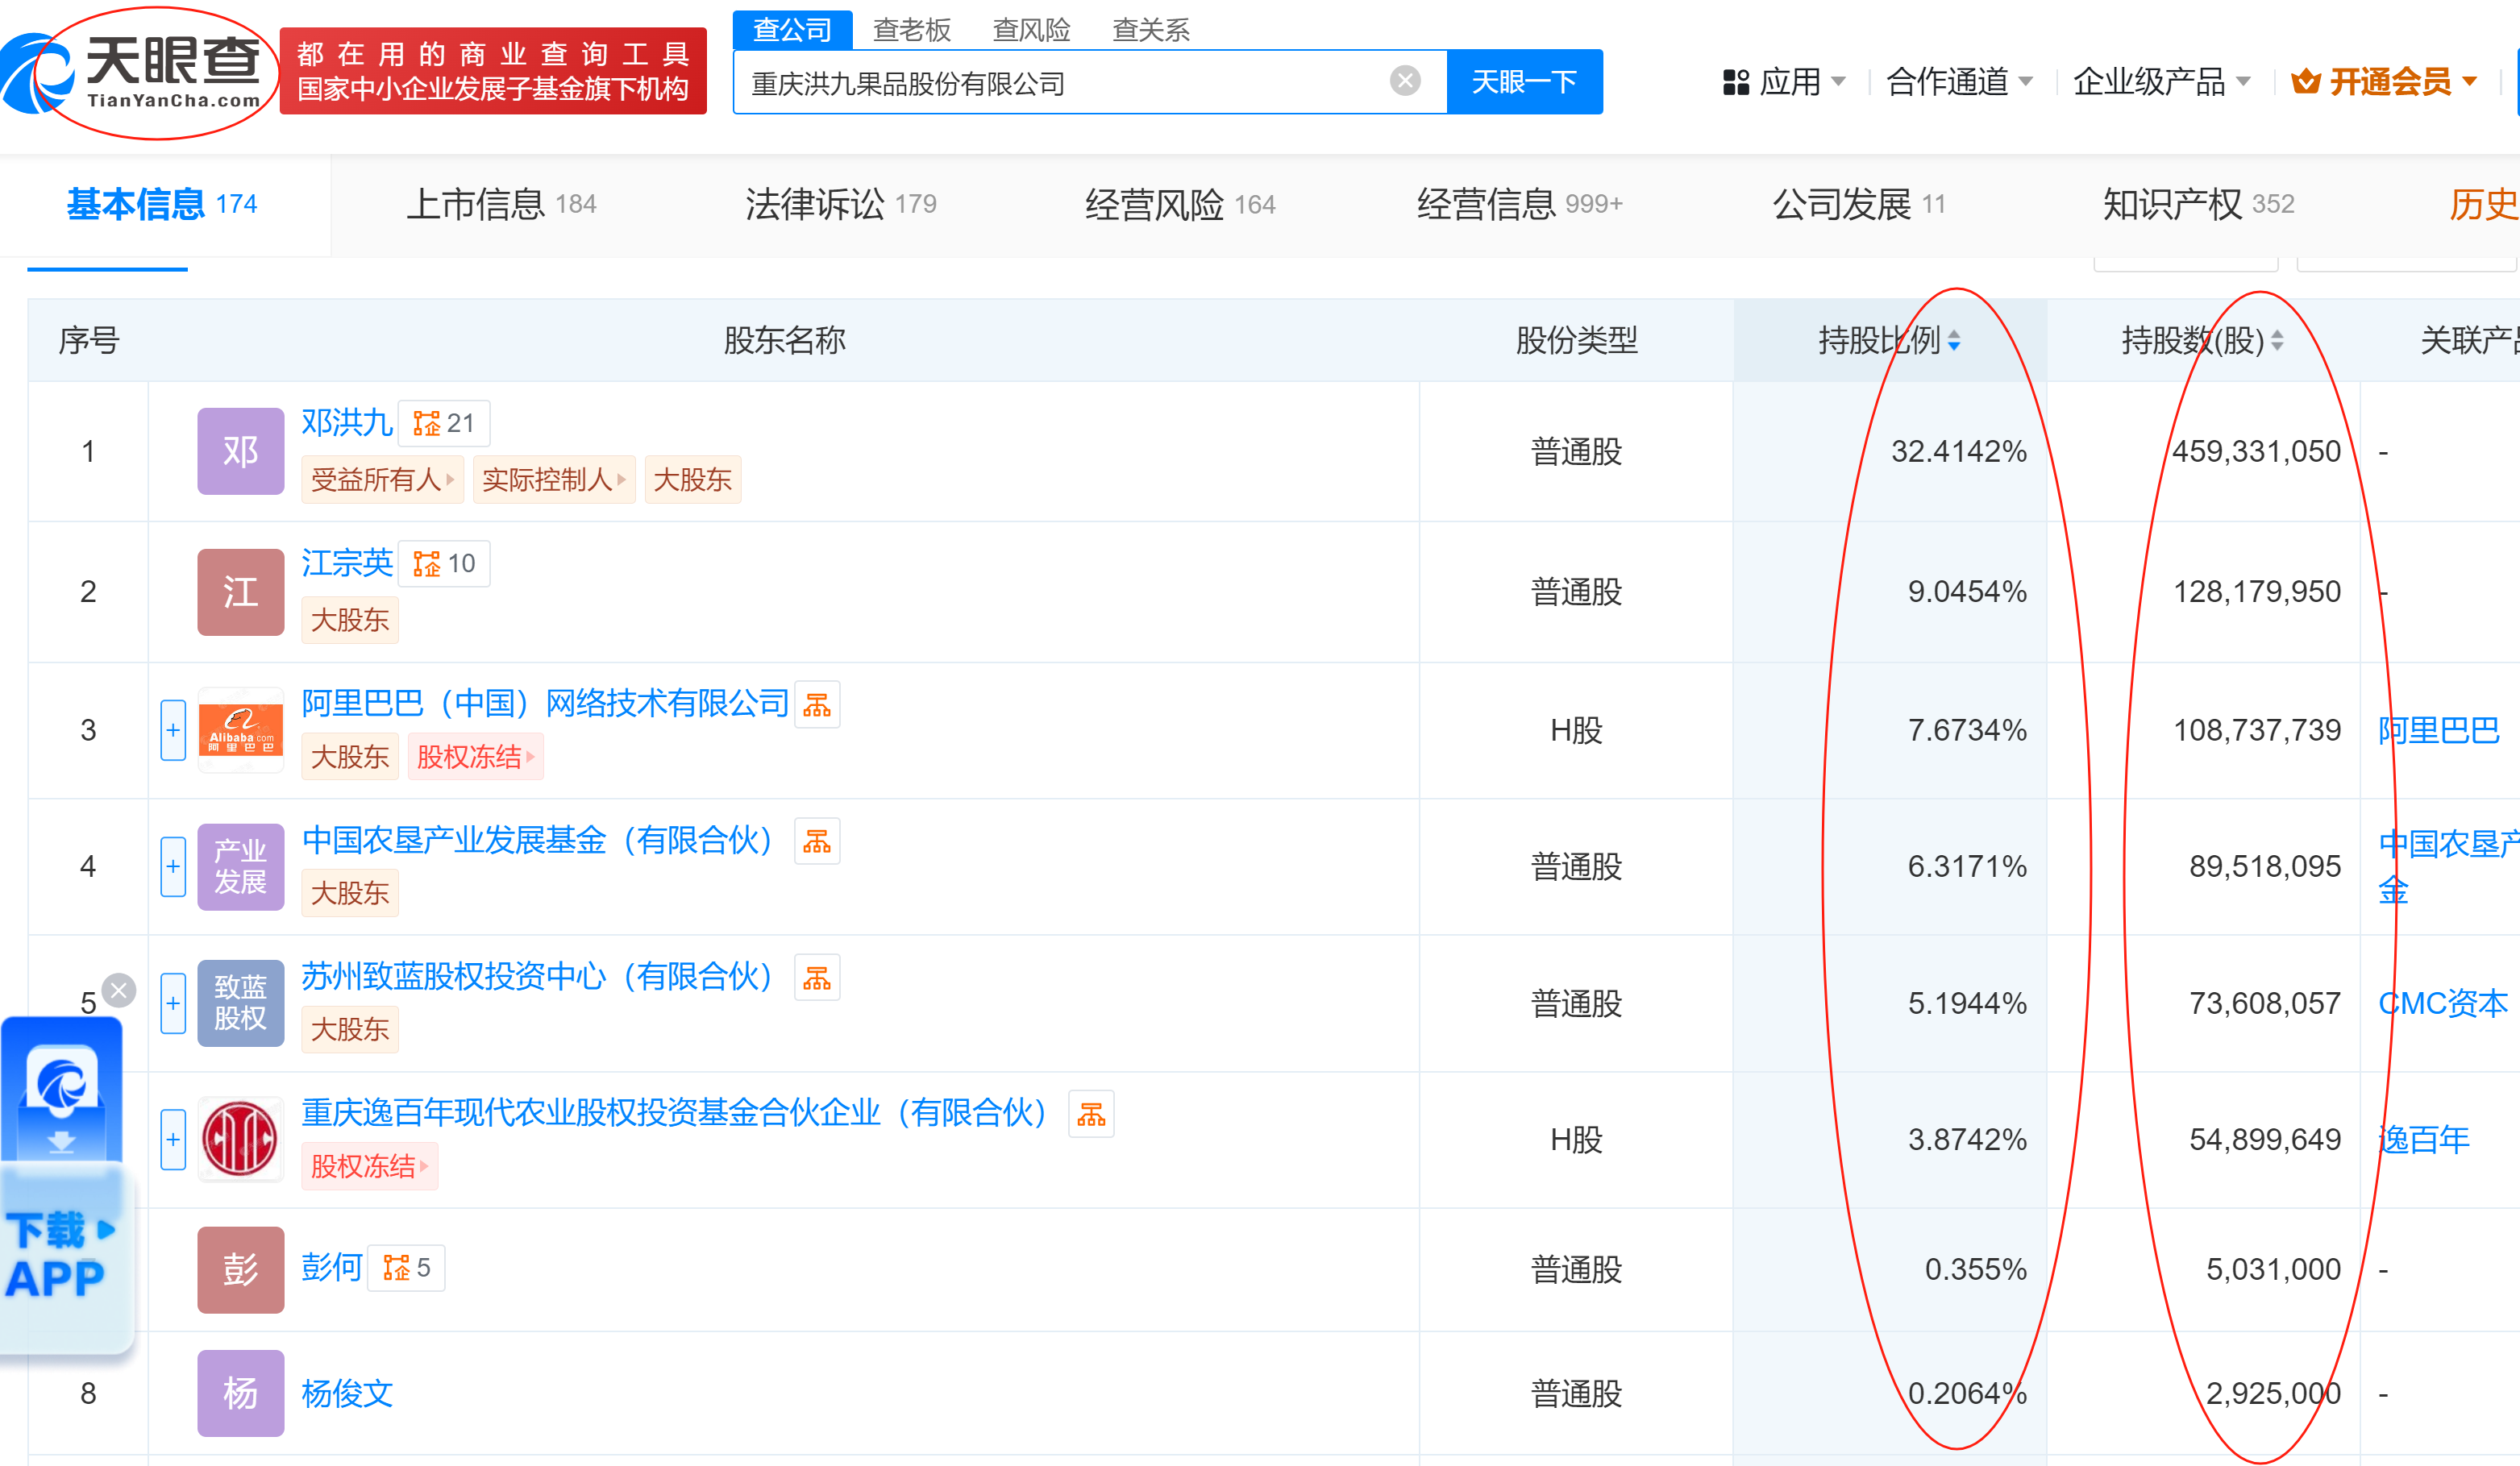Click the crown icon on 开通会员
Image resolution: width=2520 pixels, height=1466 pixels.
(x=2305, y=82)
